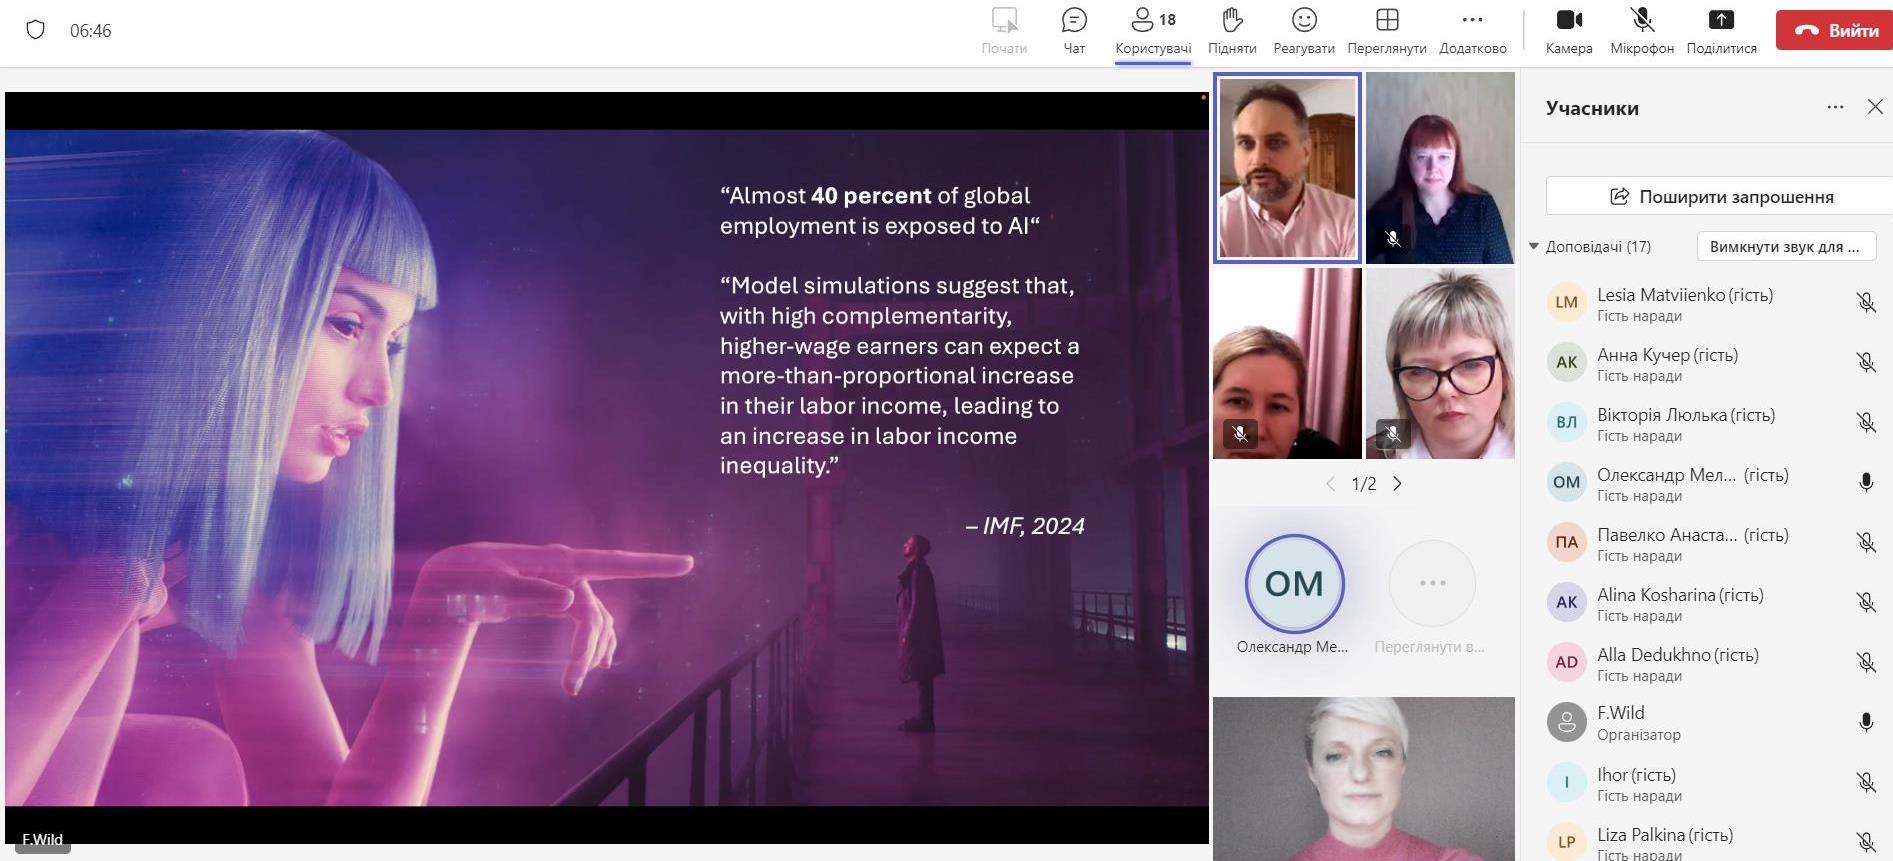Select video tile of bearded man speaking
The image size is (1893, 861).
coord(1287,167)
